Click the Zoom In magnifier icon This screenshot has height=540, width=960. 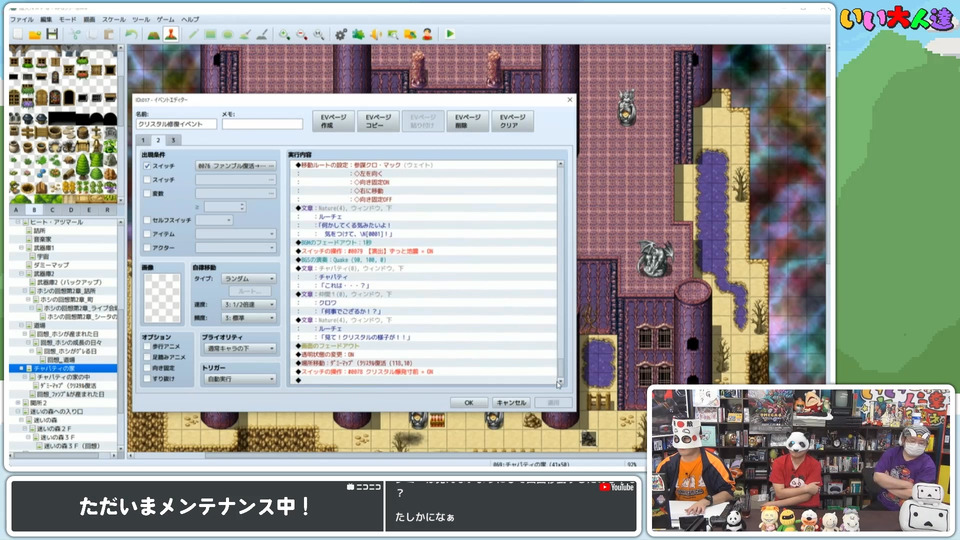(x=284, y=34)
